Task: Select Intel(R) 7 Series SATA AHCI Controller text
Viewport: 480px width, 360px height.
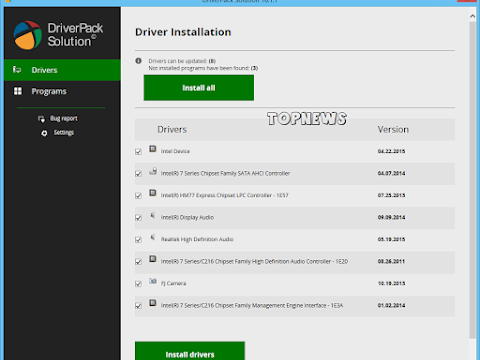Action: click(x=225, y=173)
